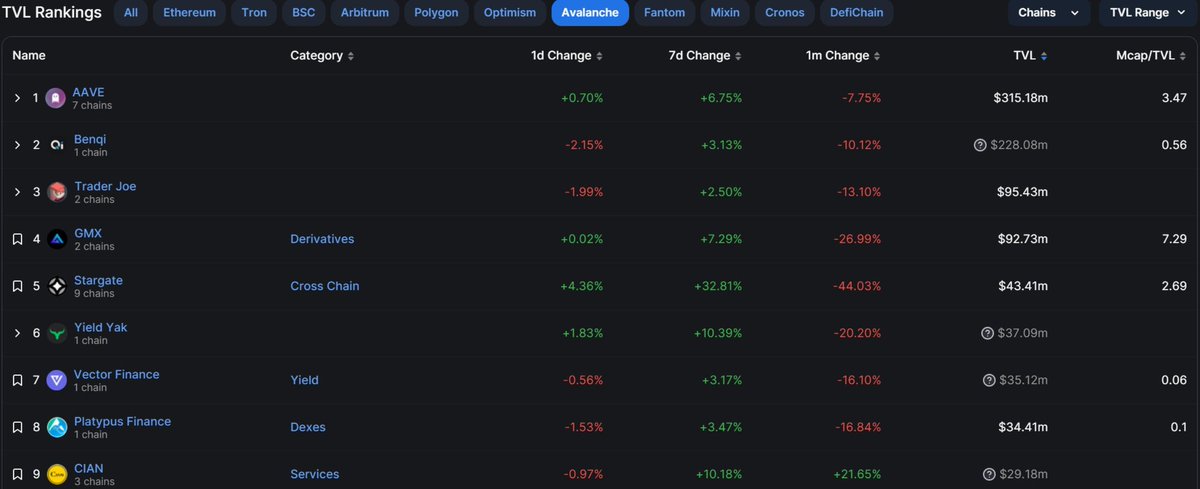Sort table by Category column
The image size is (1200, 489).
322,56
